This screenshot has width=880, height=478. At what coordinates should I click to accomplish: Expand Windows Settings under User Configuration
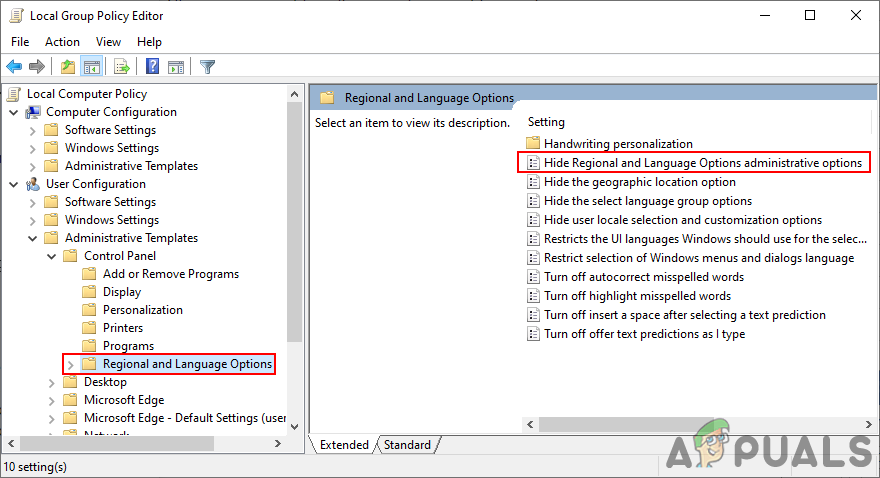click(x=33, y=220)
